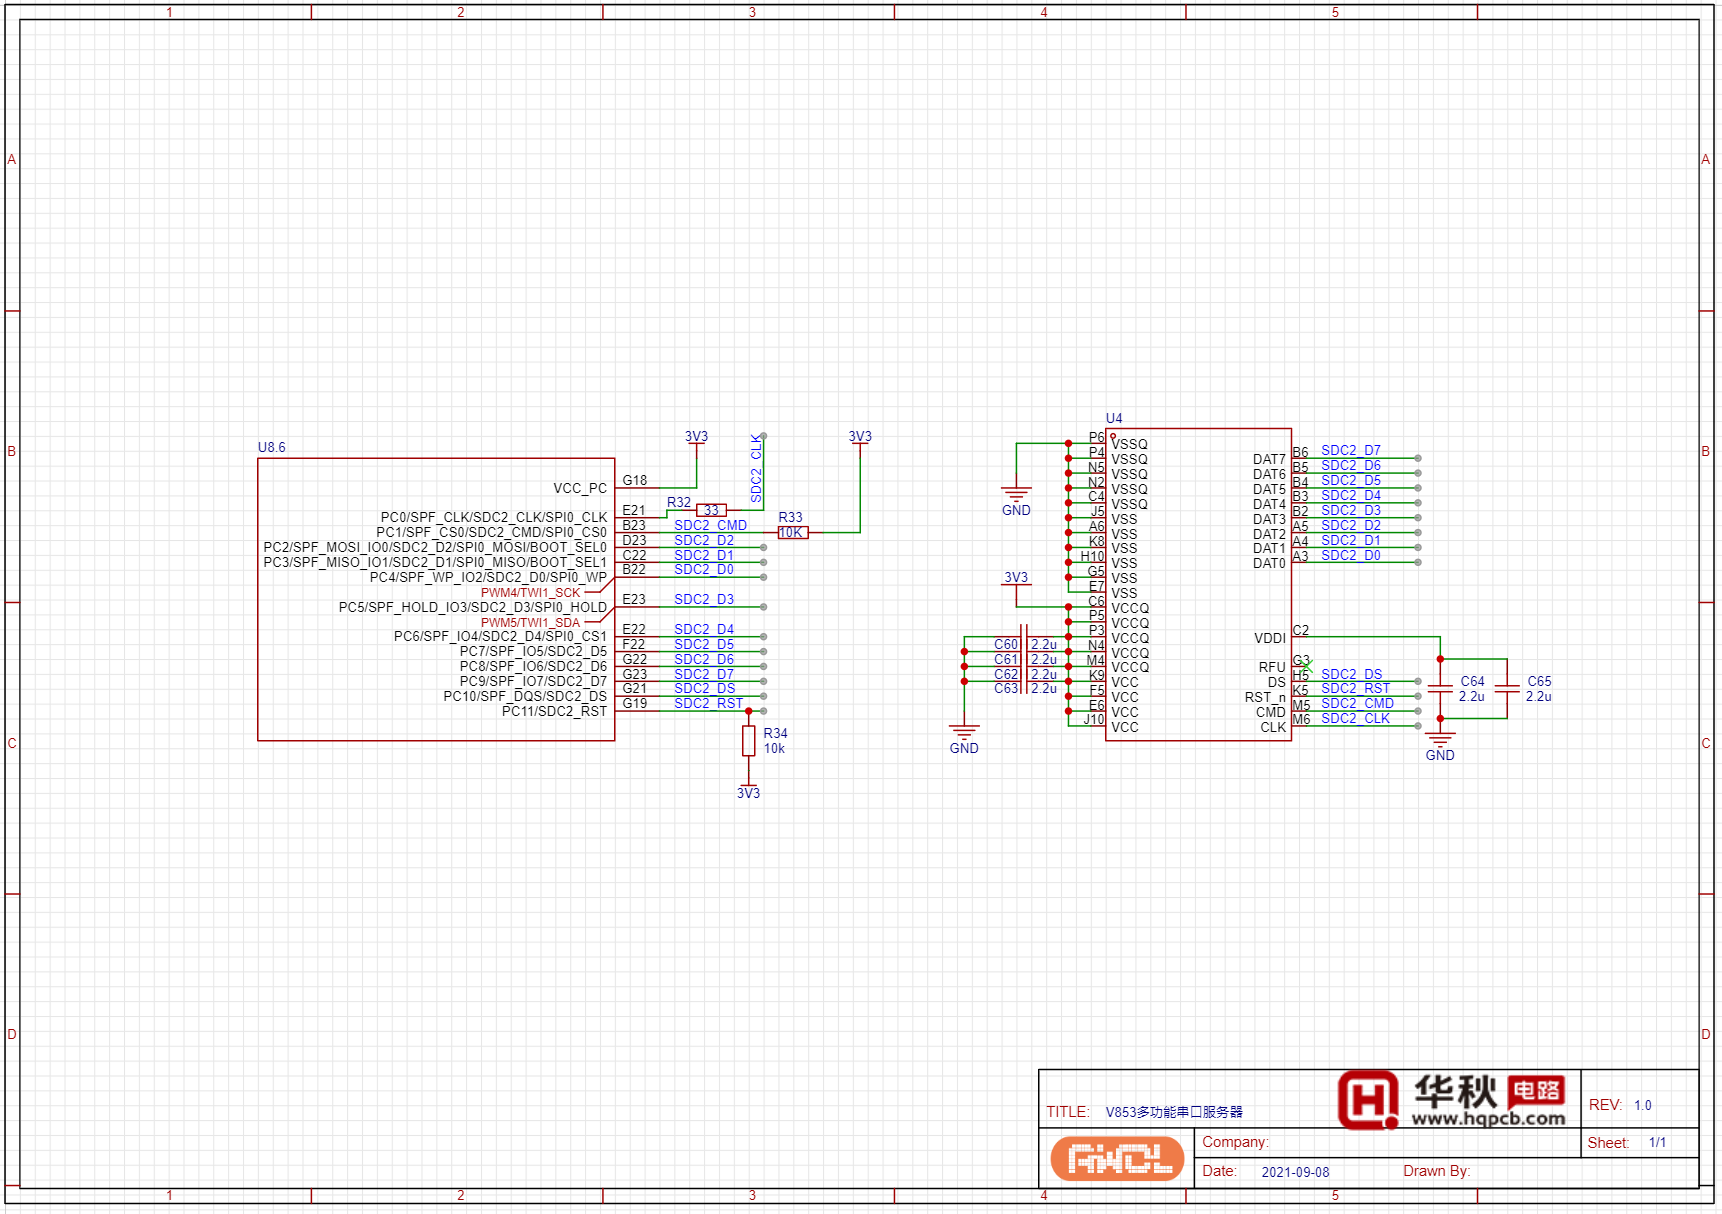This screenshot has width=1722, height=1214.
Task: Click the DAT7 pin name on U4
Action: point(1269,459)
